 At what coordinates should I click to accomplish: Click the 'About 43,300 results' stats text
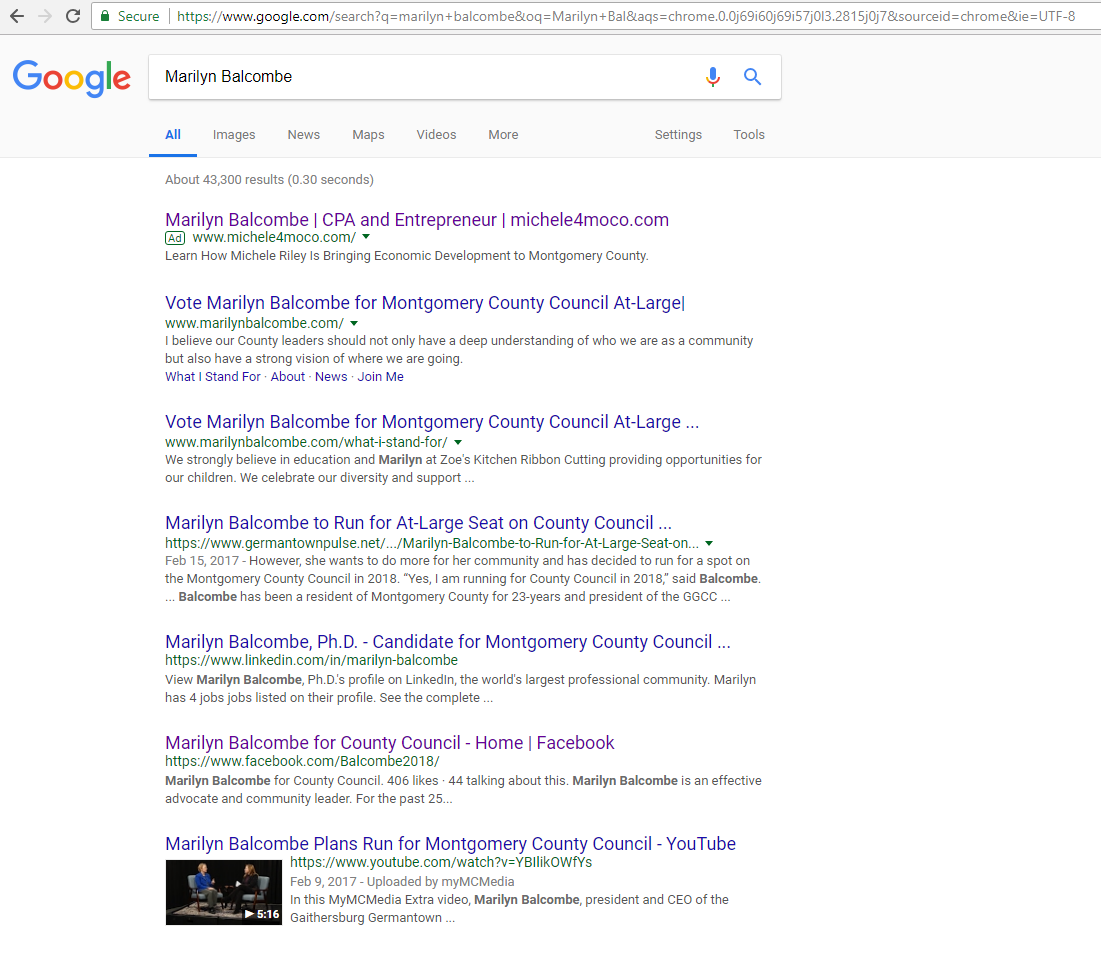tap(269, 180)
